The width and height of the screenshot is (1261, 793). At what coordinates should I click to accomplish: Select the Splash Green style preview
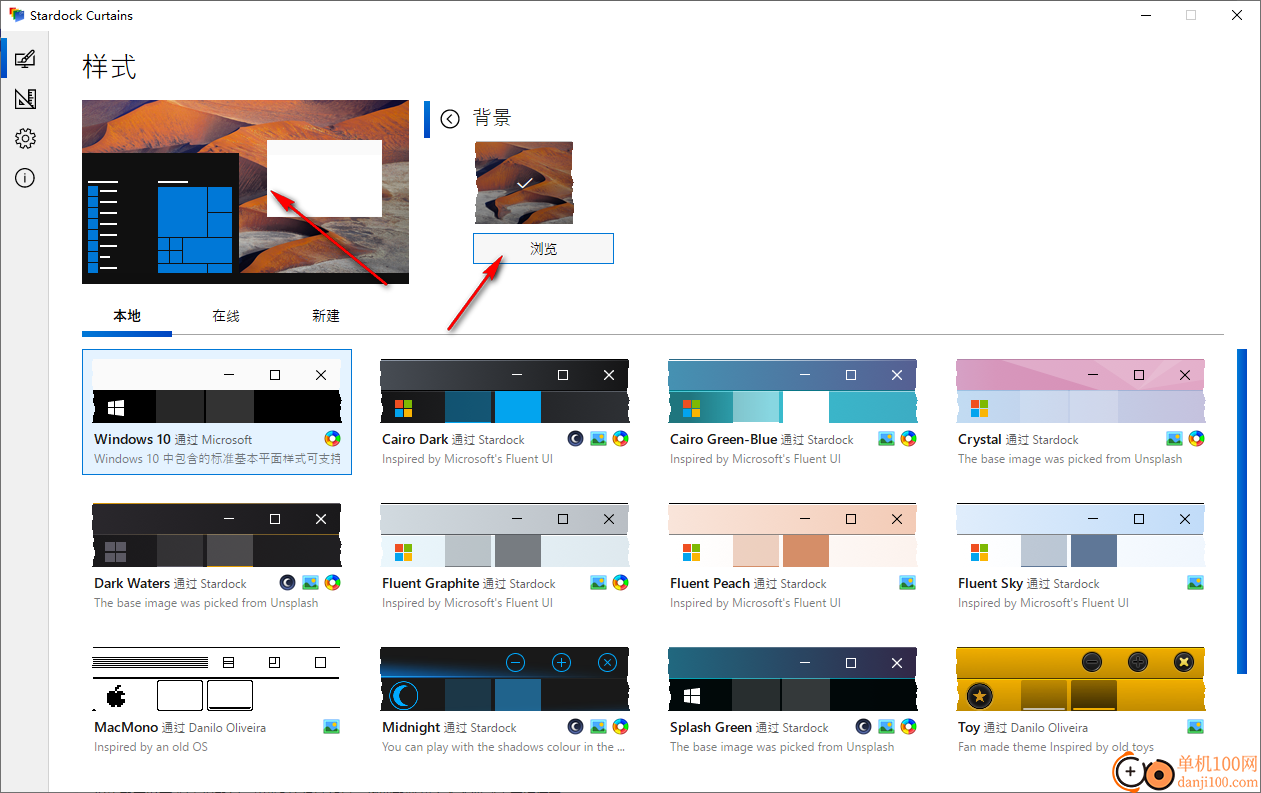point(793,679)
